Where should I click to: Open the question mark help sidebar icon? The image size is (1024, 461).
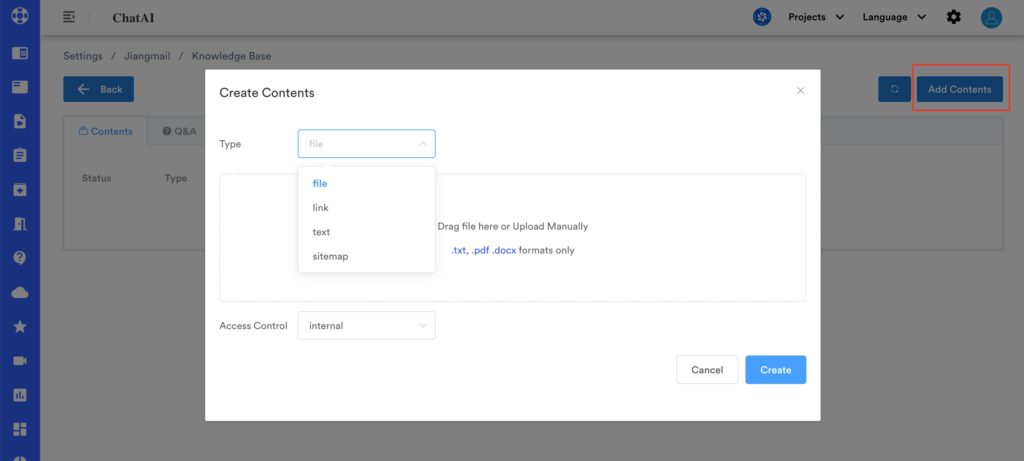coord(20,258)
